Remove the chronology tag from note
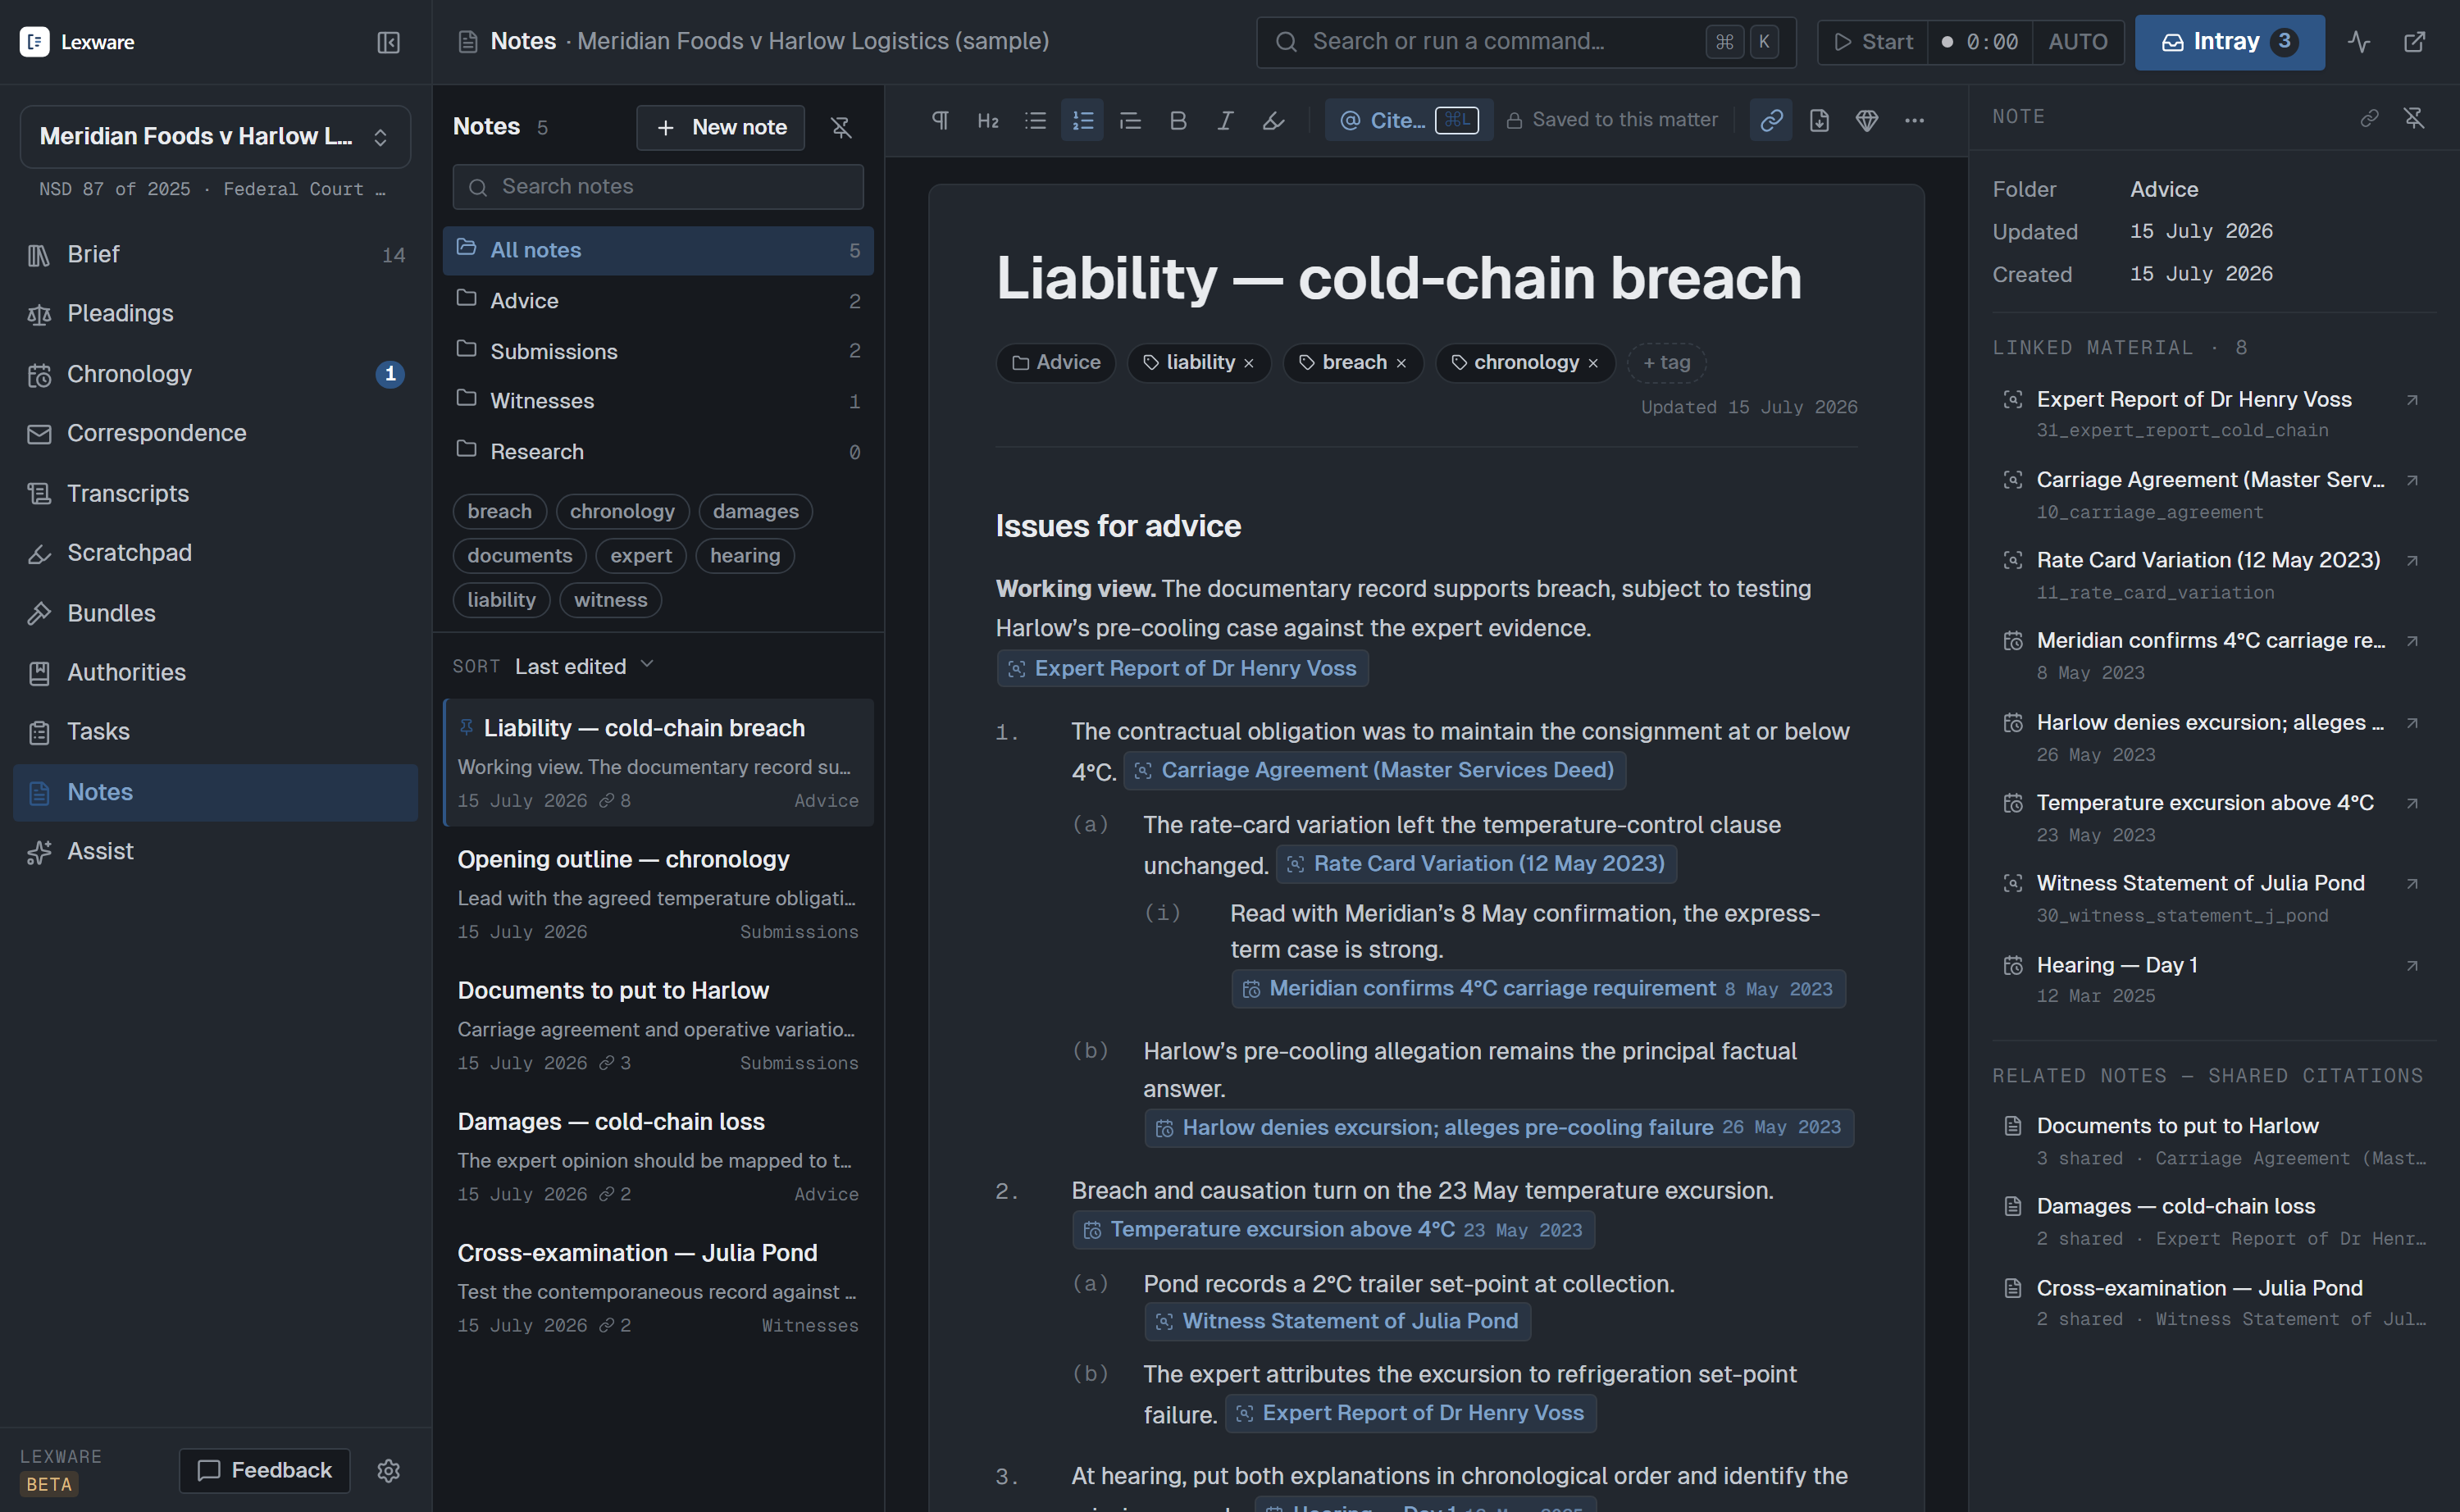Screen dimensions: 2460x1512 pyautogui.click(x=1593, y=363)
